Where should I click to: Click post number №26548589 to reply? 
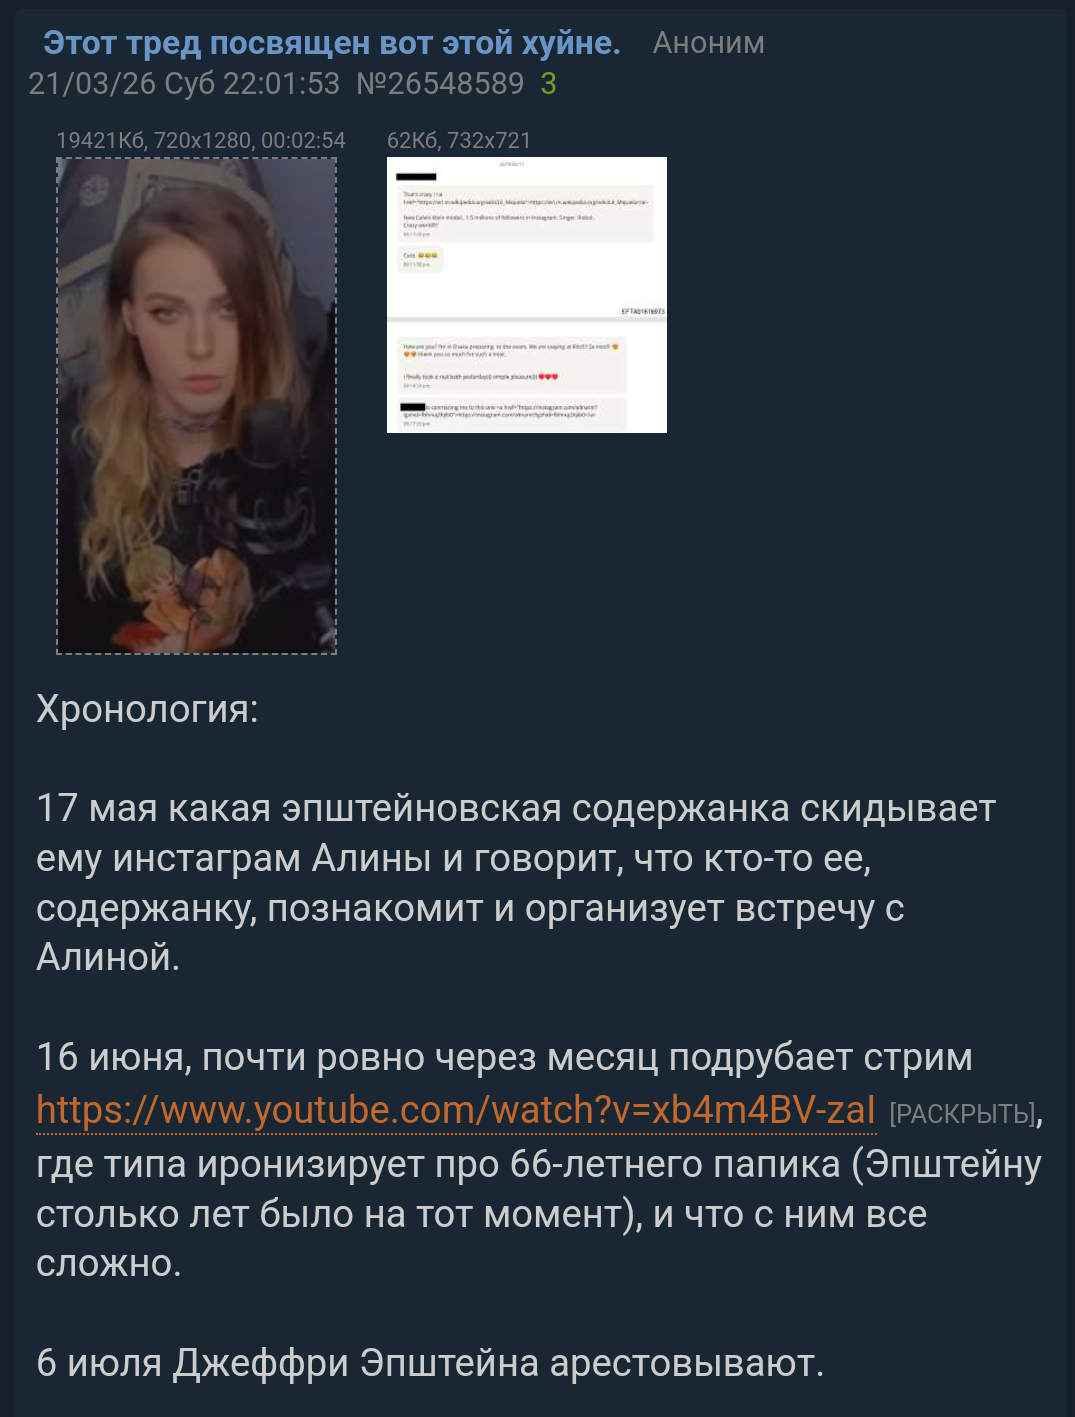440,84
